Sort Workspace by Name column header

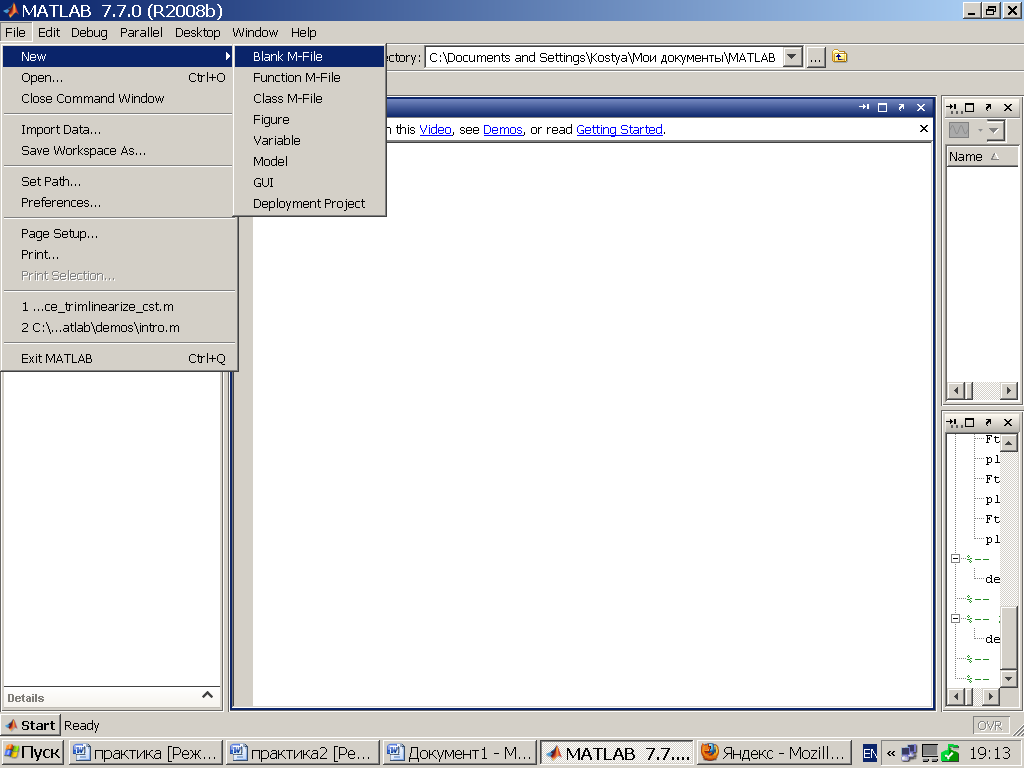(982, 157)
